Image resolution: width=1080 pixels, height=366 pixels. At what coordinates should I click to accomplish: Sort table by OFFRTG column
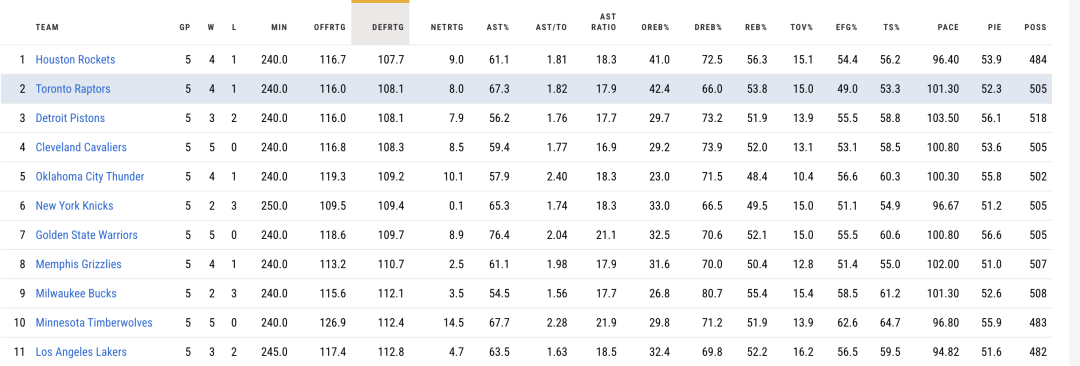(x=329, y=28)
